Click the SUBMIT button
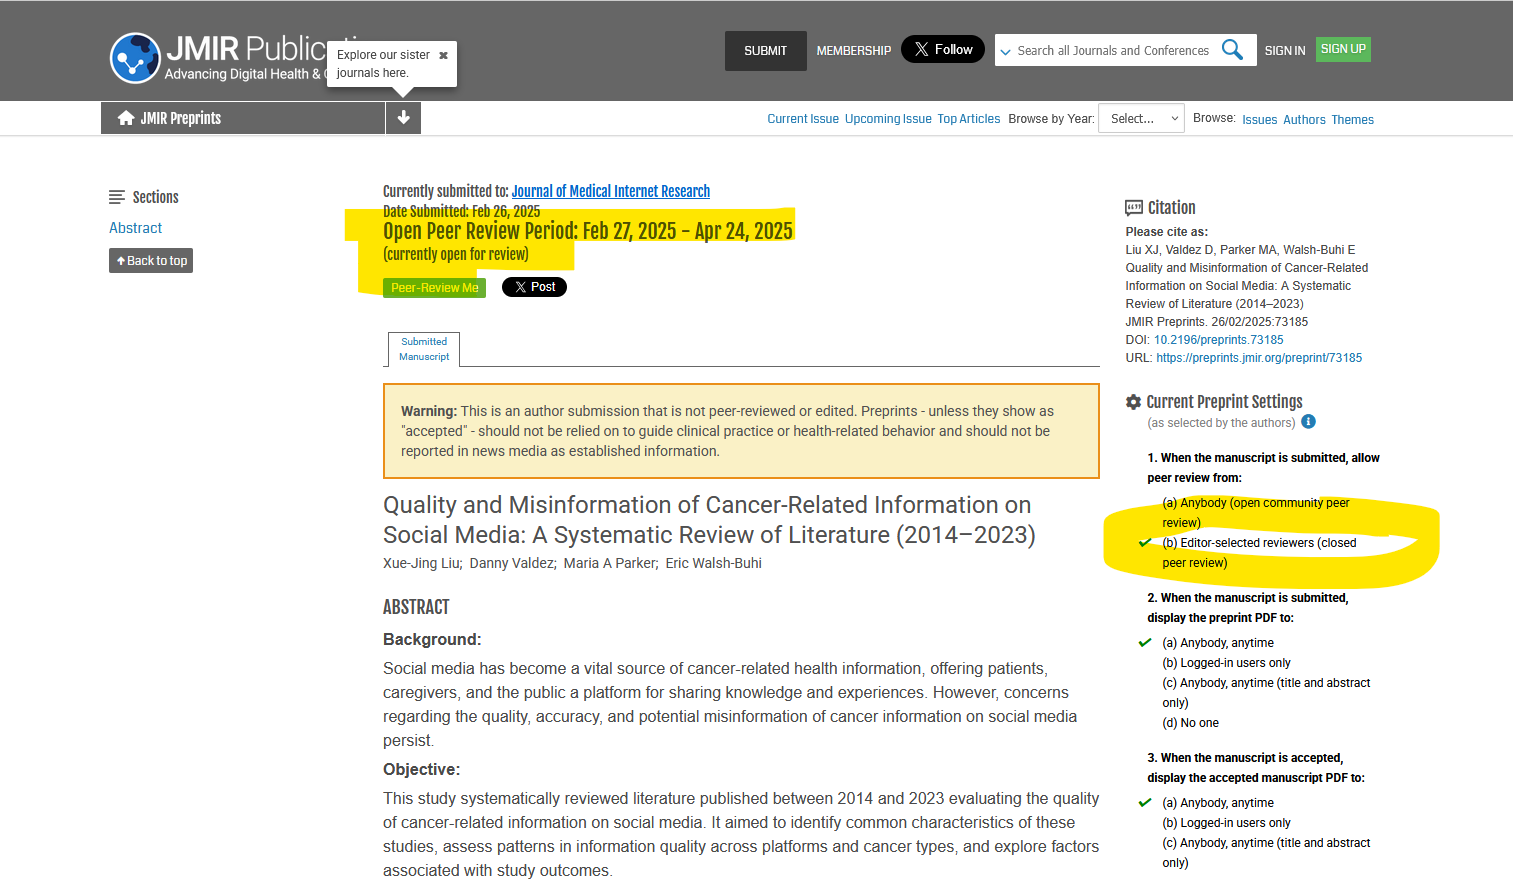1513x883 pixels. 766,51
